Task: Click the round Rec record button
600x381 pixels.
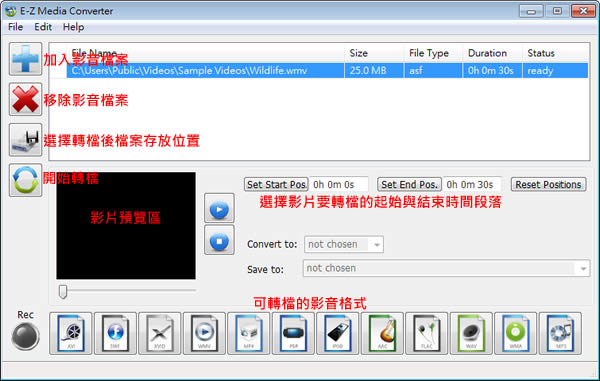Action: pyautogui.click(x=25, y=336)
